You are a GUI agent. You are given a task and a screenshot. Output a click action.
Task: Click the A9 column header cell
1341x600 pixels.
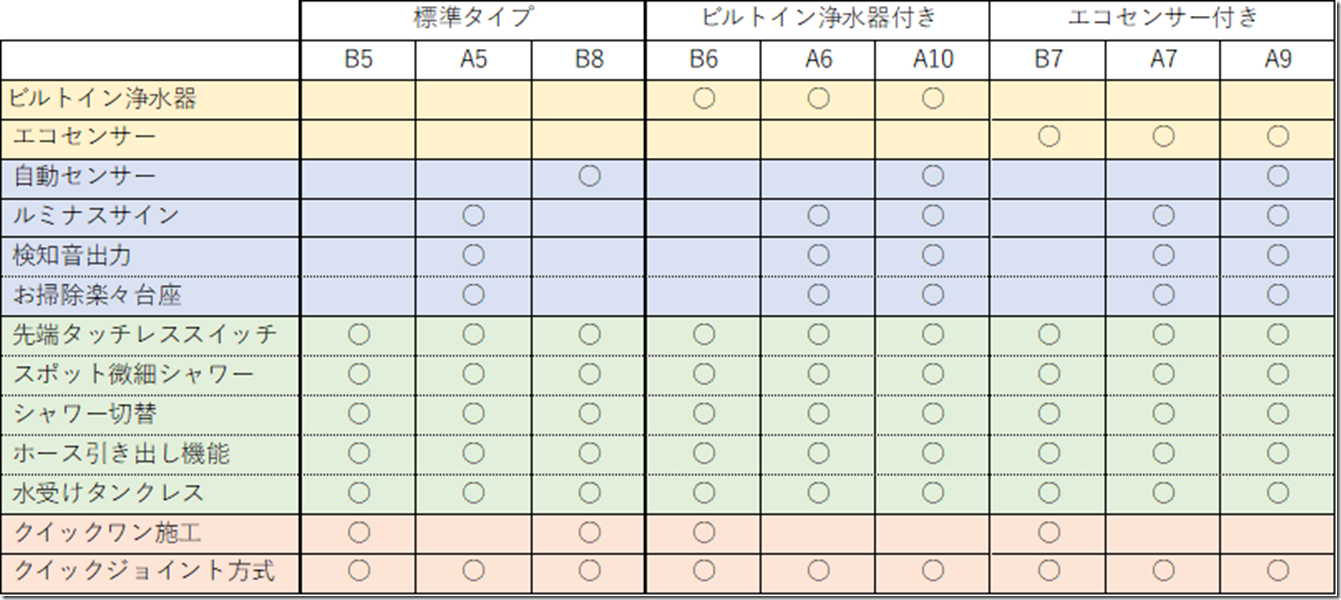(x=1279, y=59)
